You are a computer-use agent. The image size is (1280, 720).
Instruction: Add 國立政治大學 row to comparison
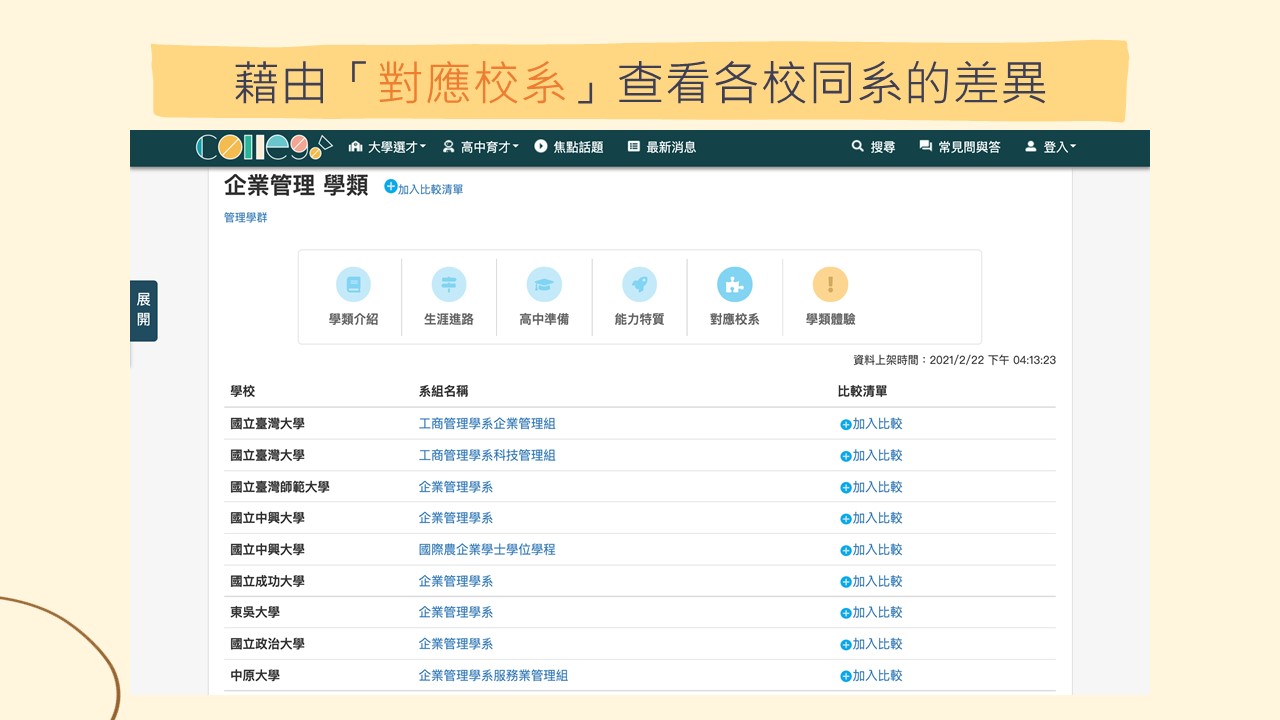(x=871, y=644)
